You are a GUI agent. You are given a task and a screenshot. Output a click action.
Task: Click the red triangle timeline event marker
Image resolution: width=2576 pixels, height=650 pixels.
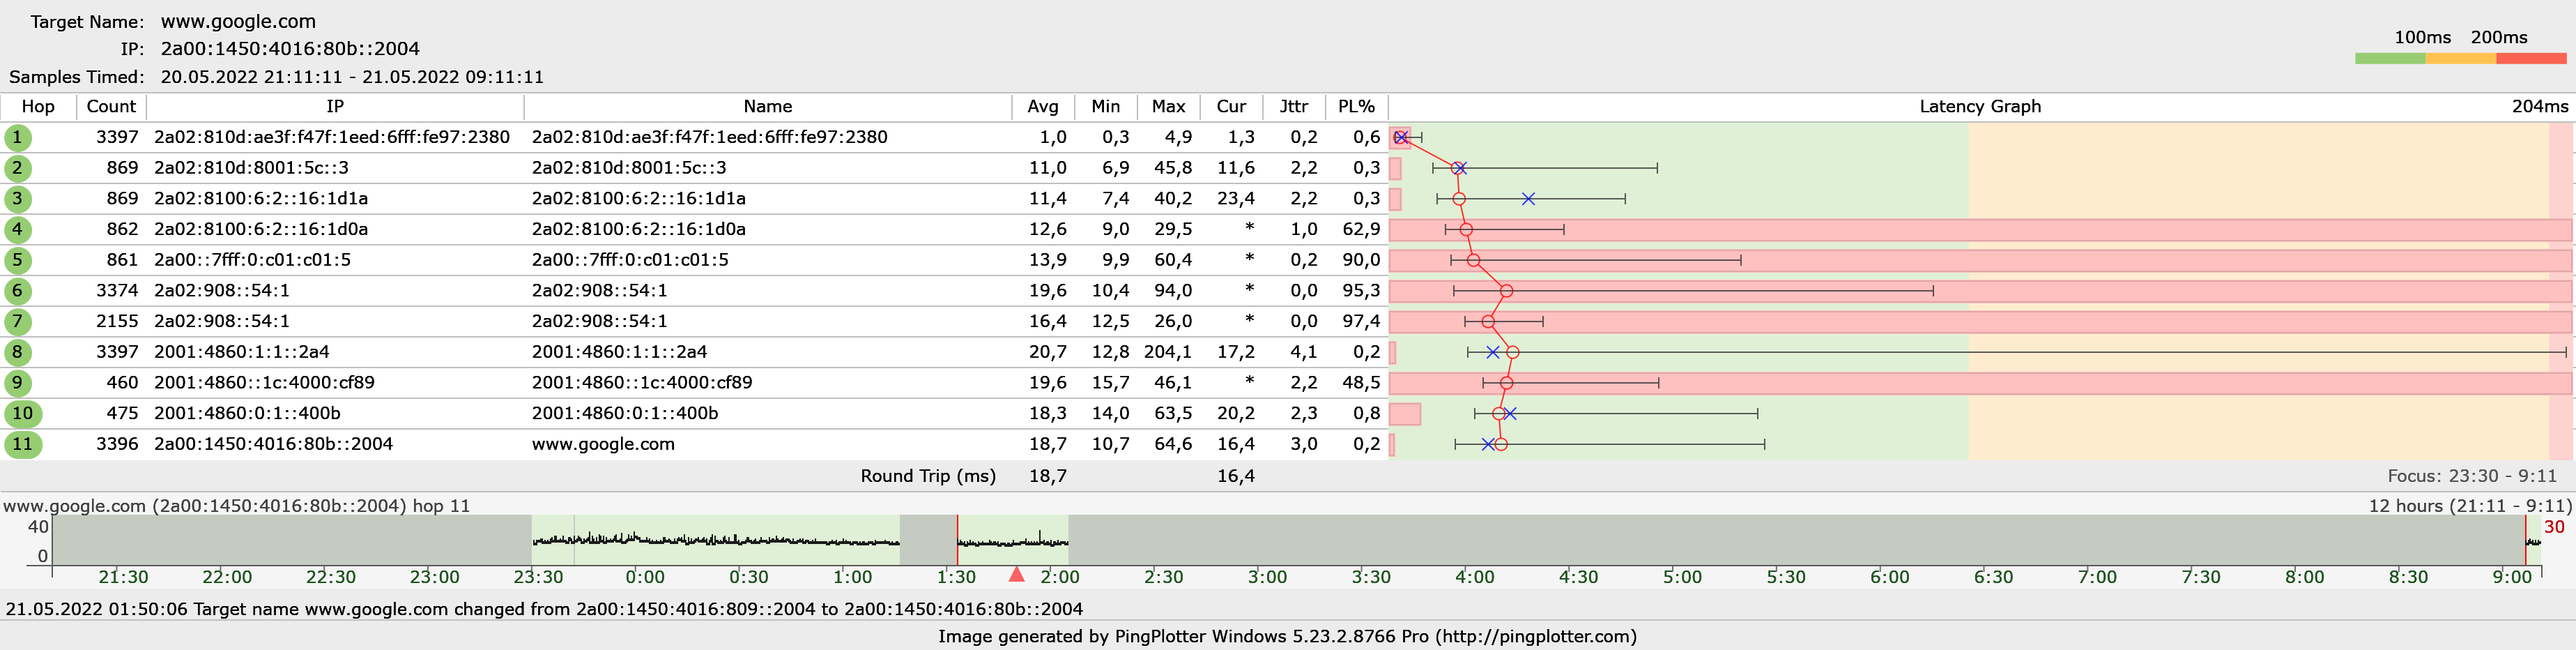(1016, 574)
